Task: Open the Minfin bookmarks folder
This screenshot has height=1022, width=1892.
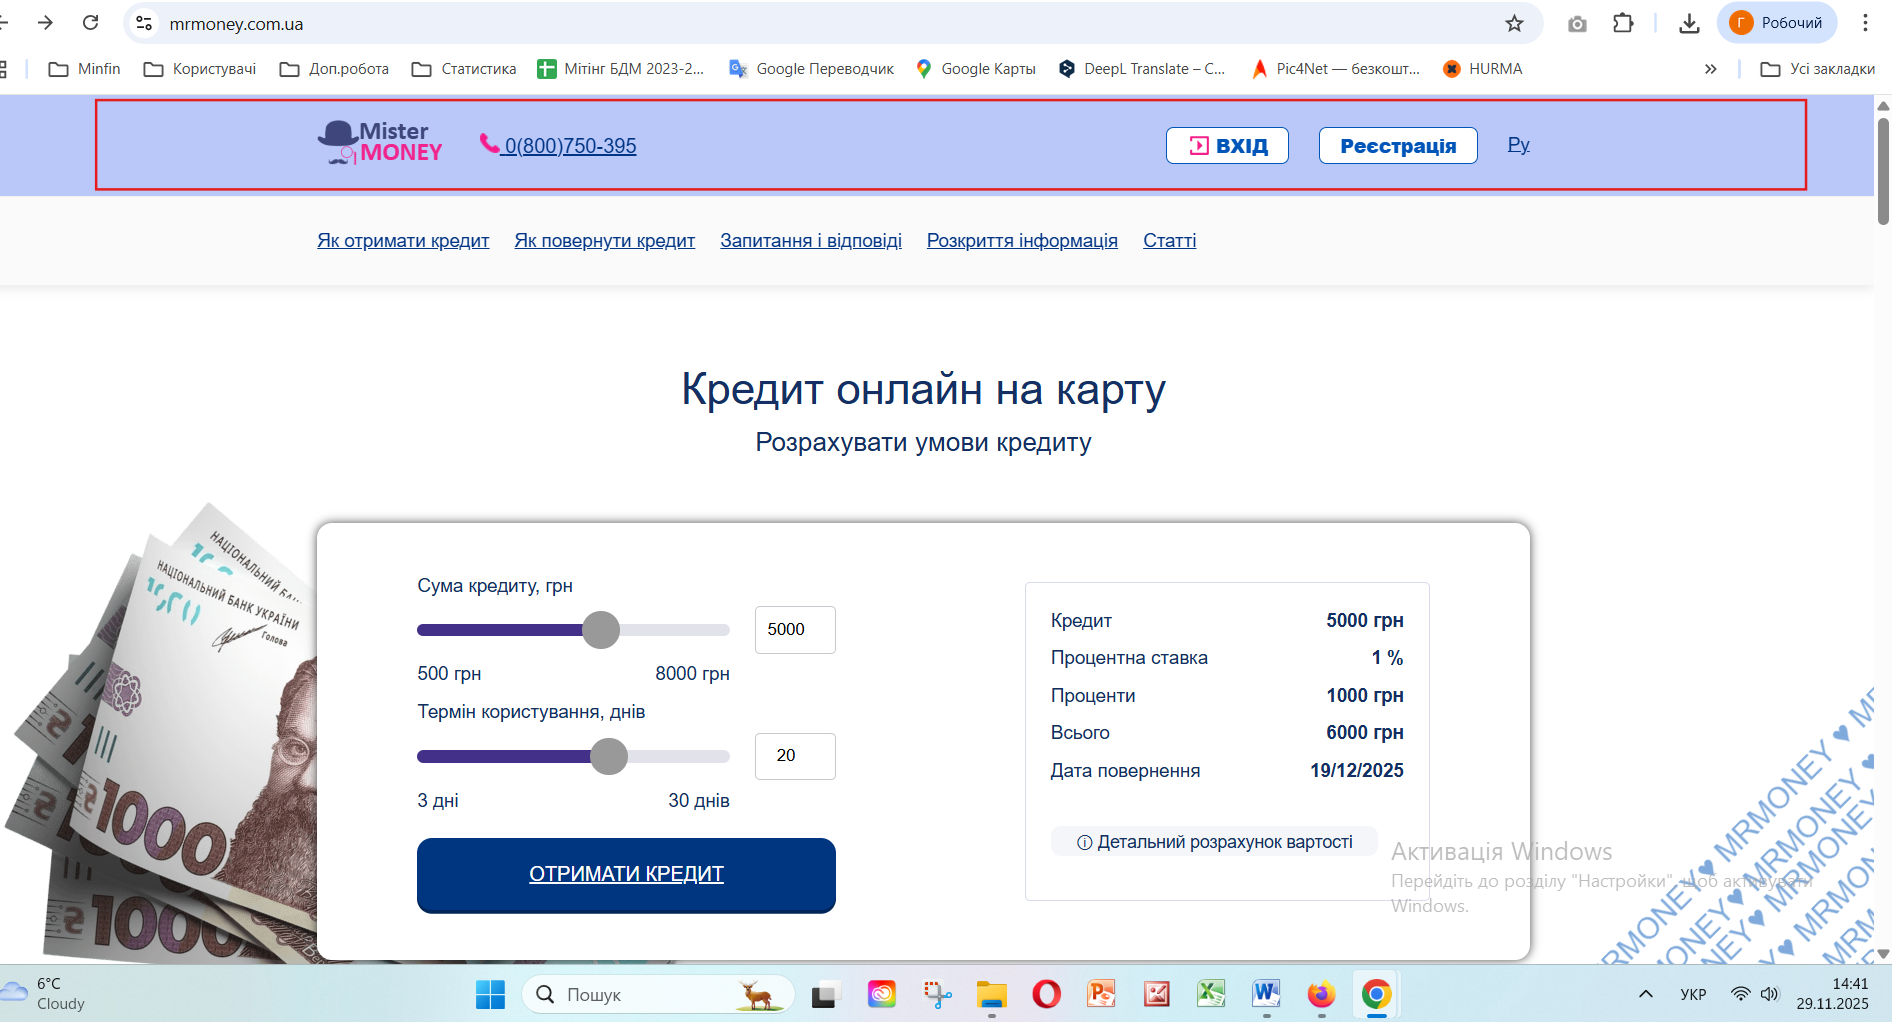Action: pyautogui.click(x=85, y=69)
